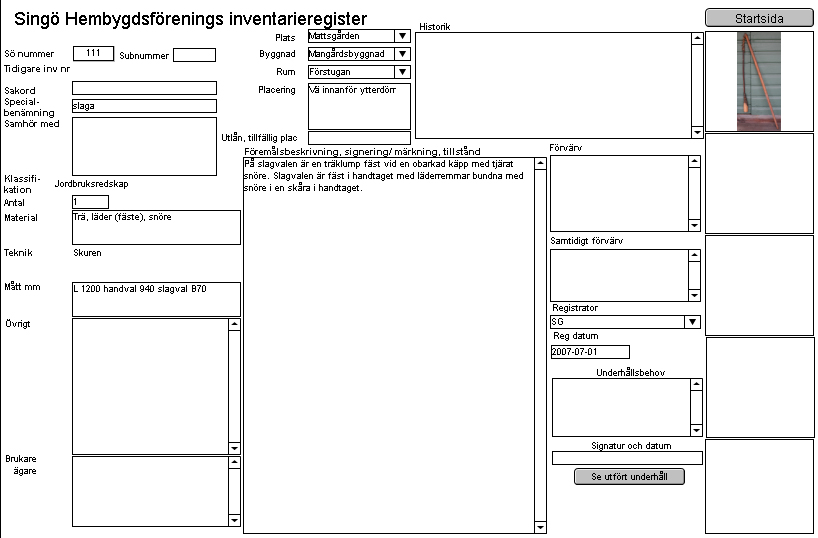Viewport: 818px width, 538px height.
Task: Click the empty image box directly below flail photo
Action: [759, 183]
